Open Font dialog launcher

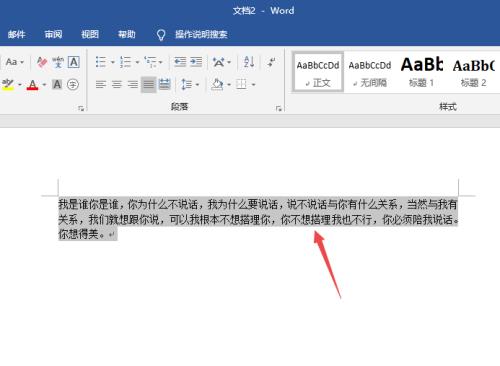point(81,108)
